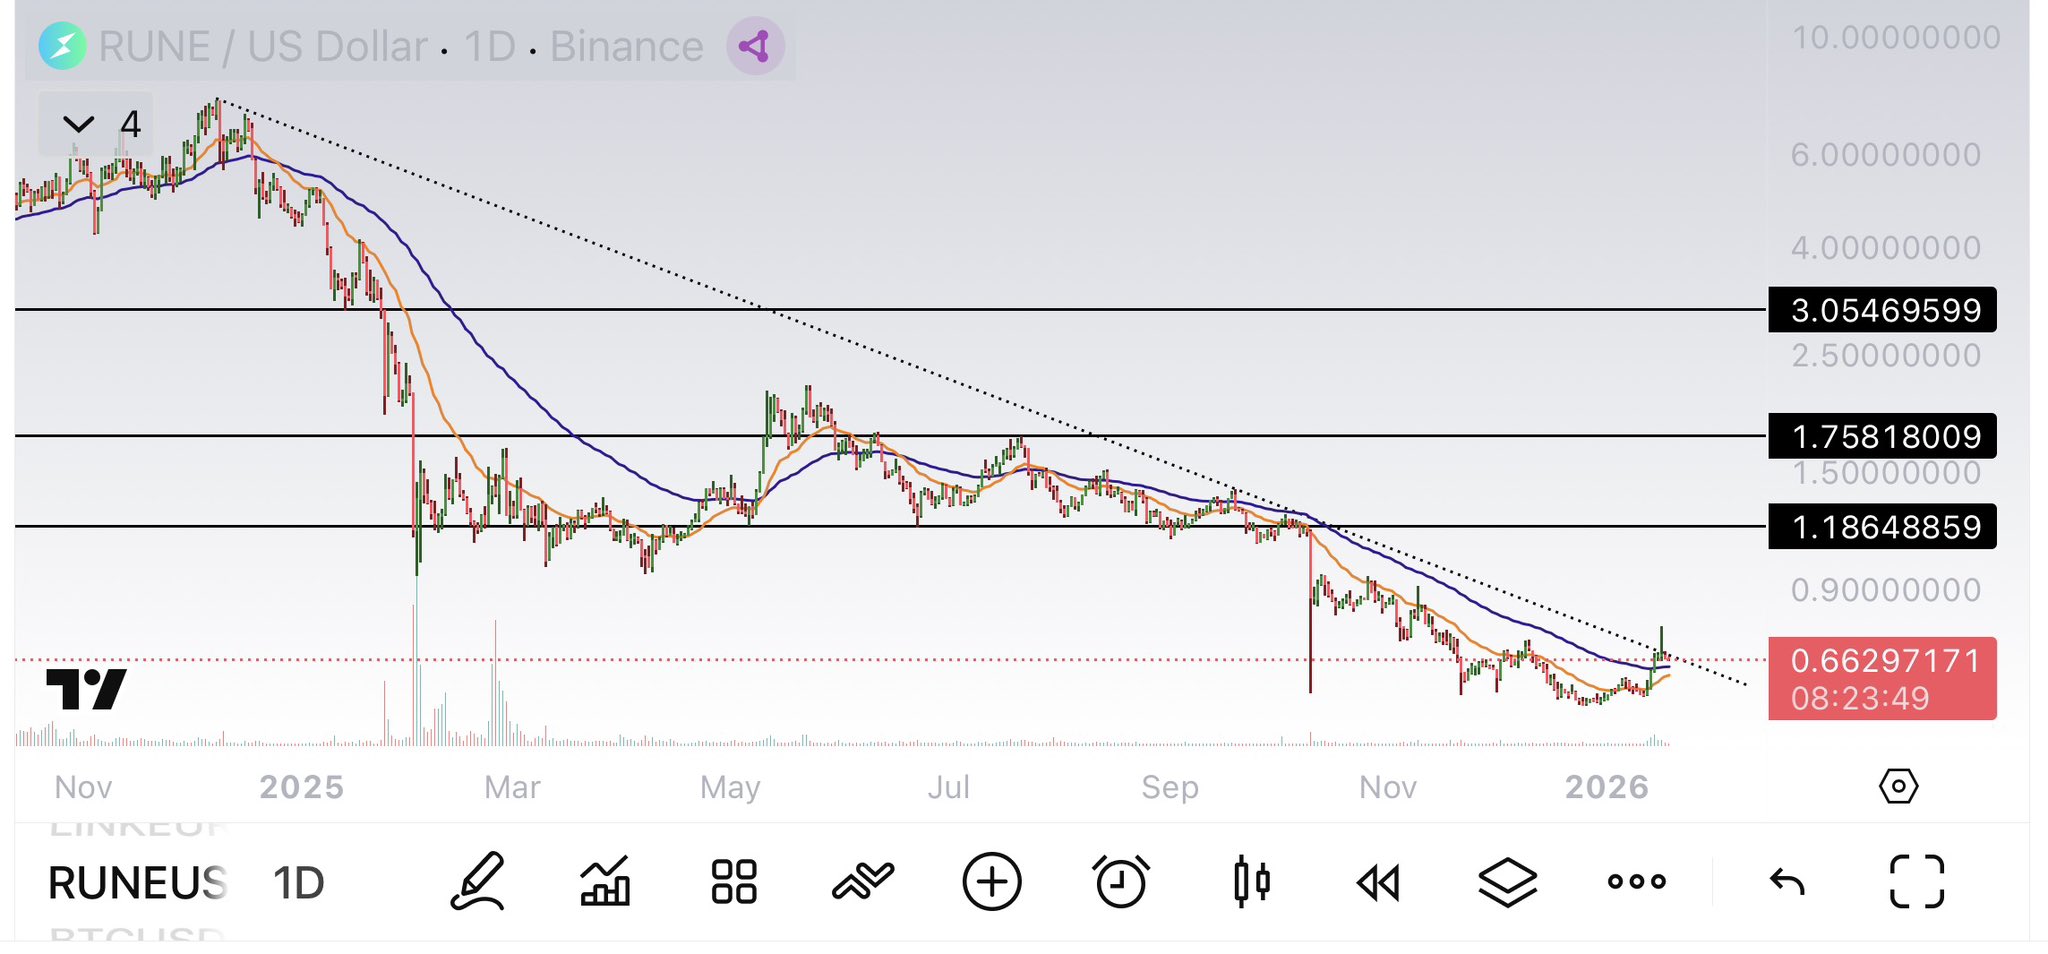Open the 1D timeframe selector

[298, 883]
